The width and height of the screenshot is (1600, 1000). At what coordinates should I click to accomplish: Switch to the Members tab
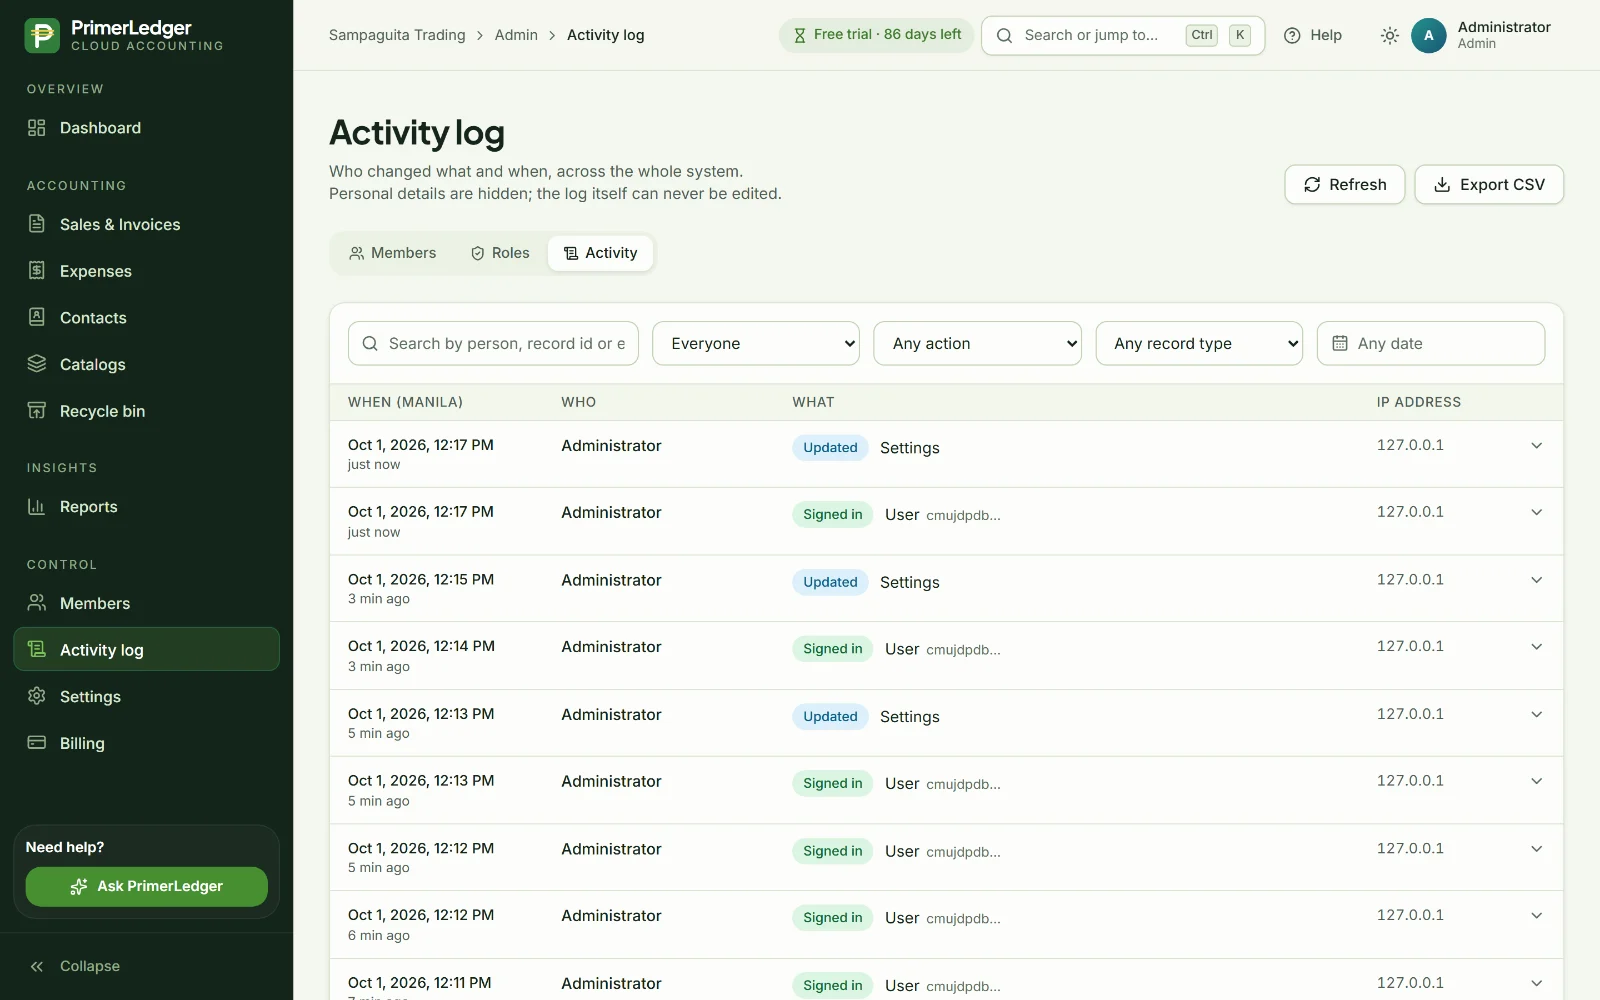pos(392,253)
